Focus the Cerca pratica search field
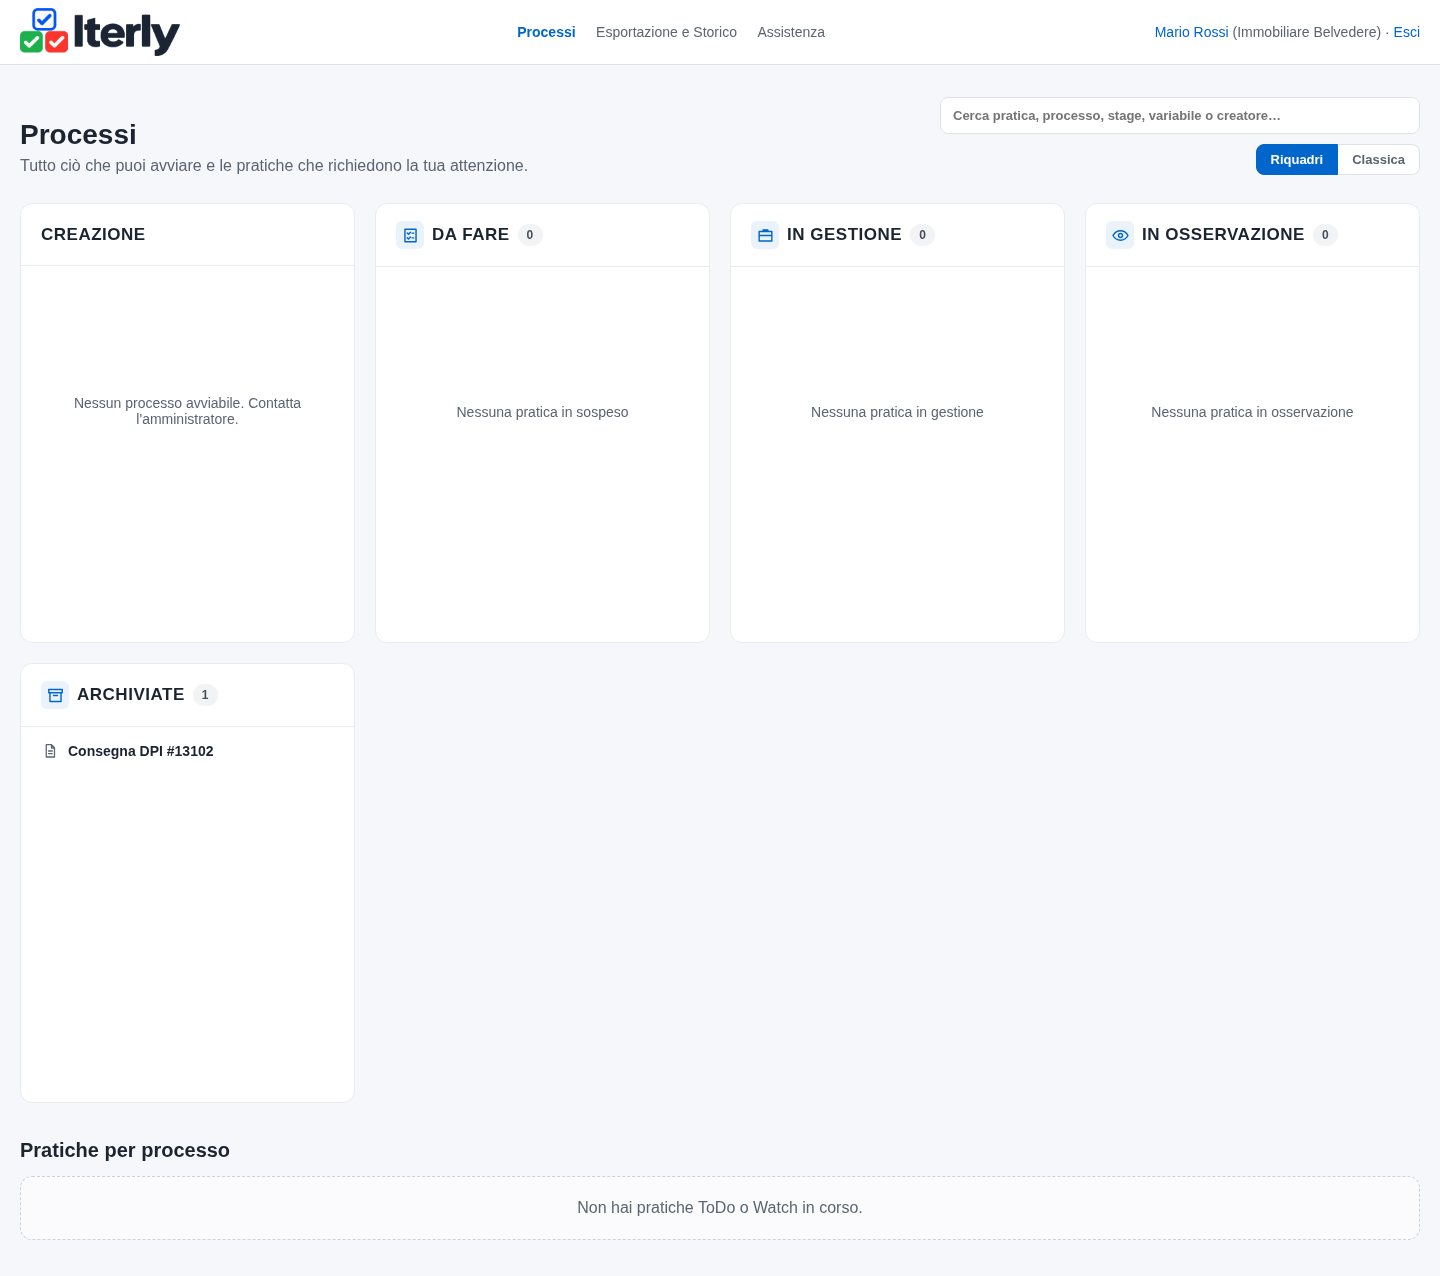The image size is (1440, 1276). tap(1180, 116)
